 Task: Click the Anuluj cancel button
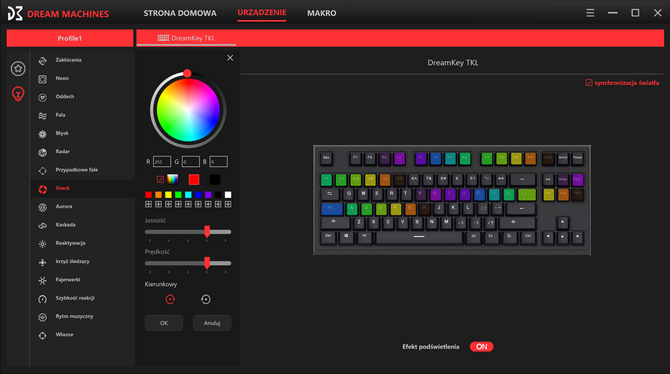212,323
